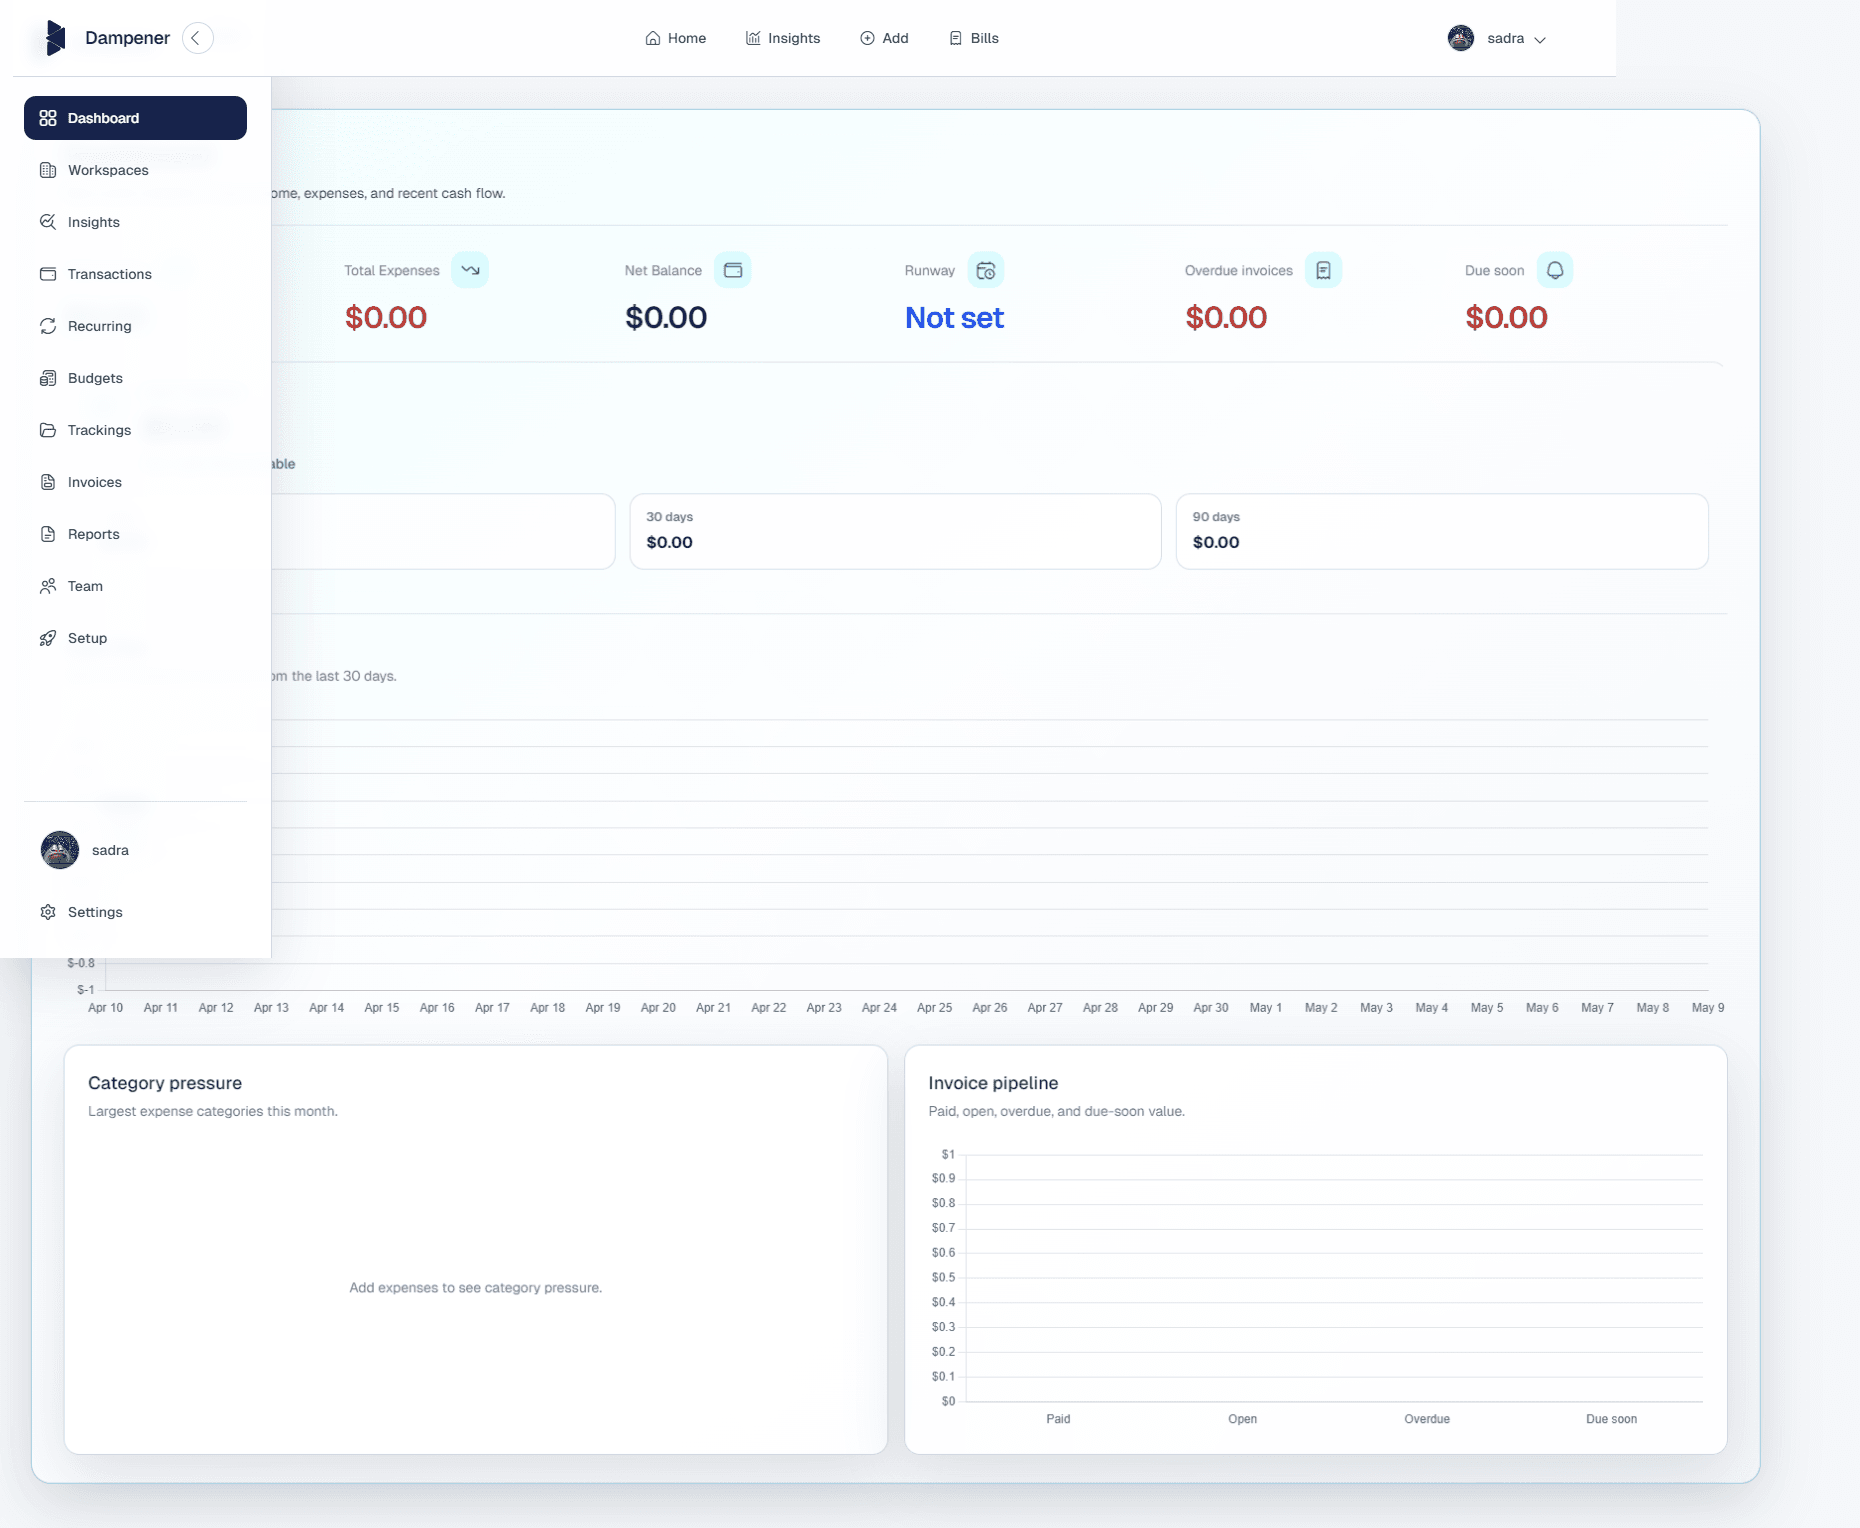Click the Dashboard grid icon
The image size is (1860, 1528).
click(48, 118)
